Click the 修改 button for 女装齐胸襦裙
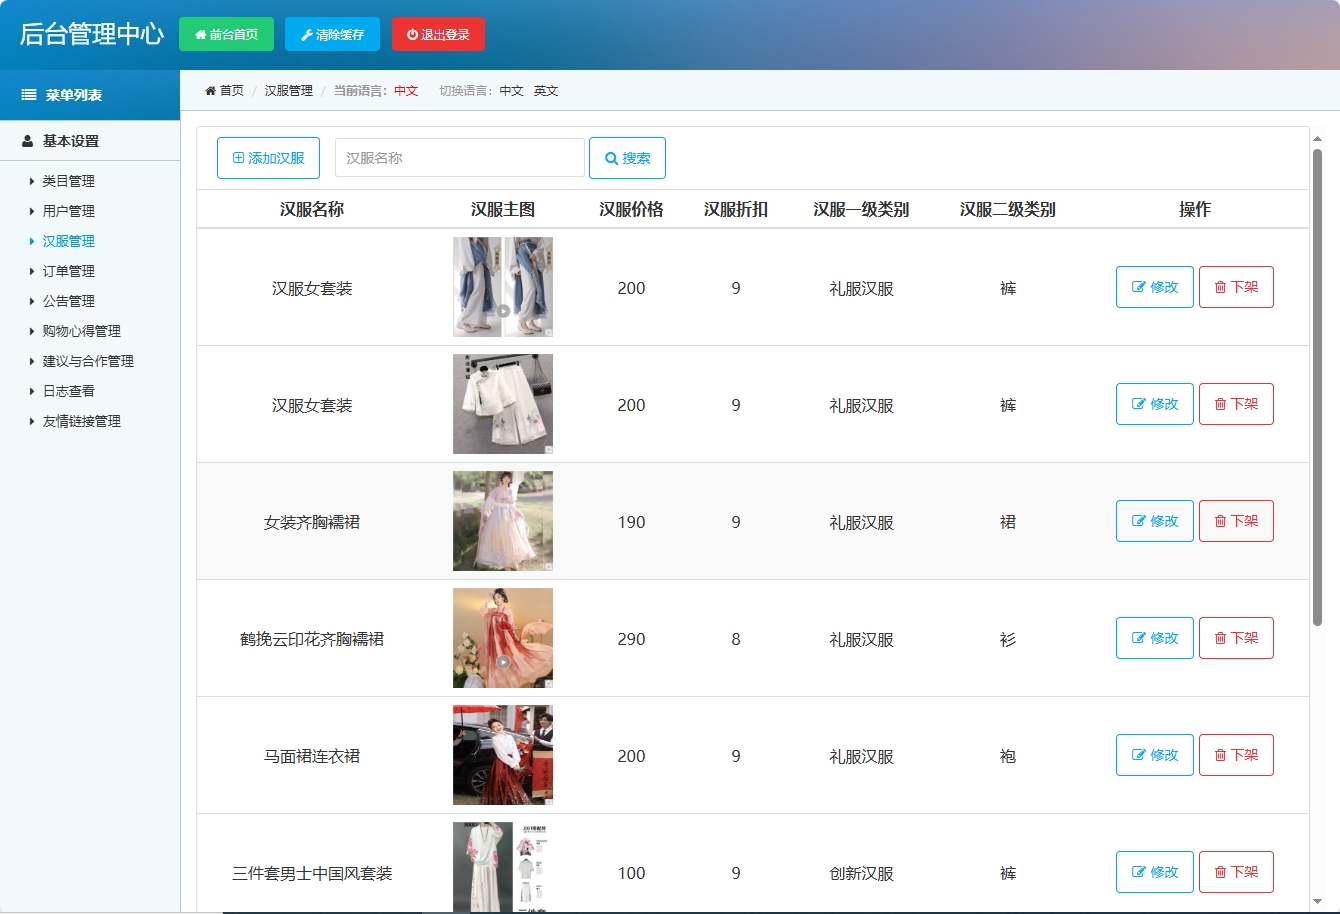 point(1154,521)
